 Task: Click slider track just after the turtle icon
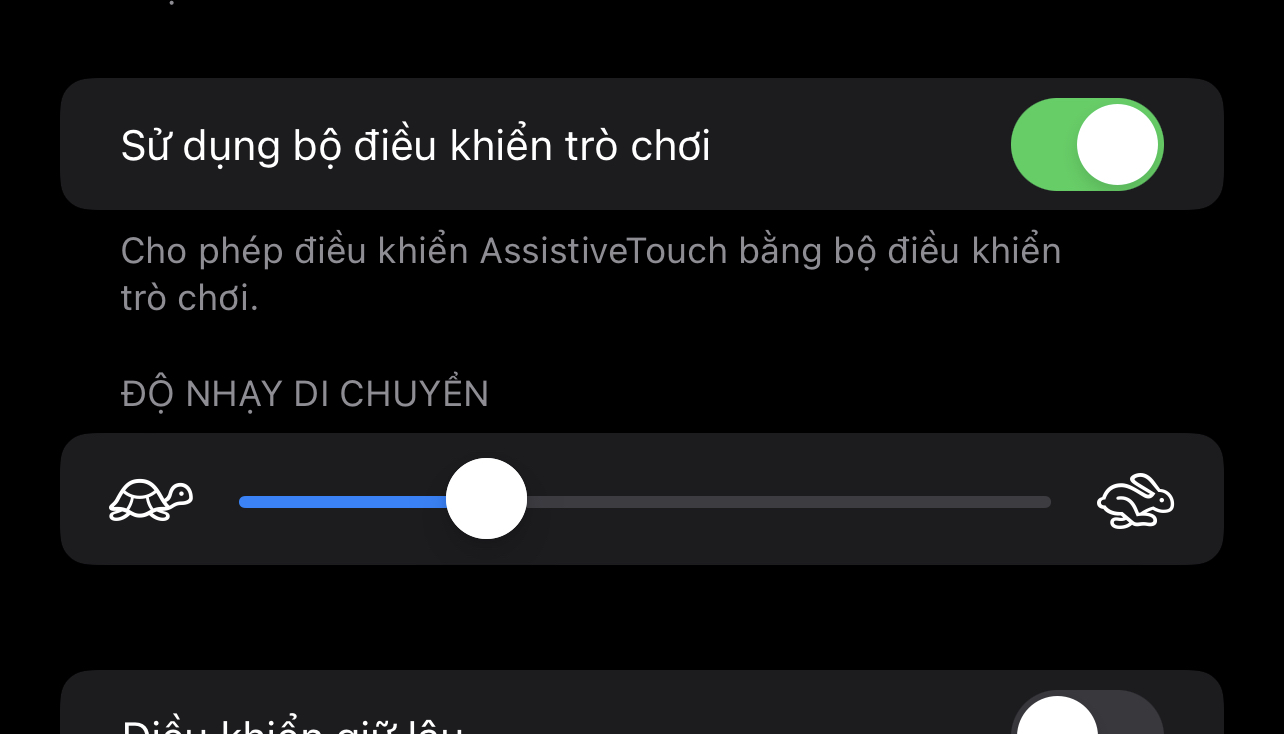(255, 501)
